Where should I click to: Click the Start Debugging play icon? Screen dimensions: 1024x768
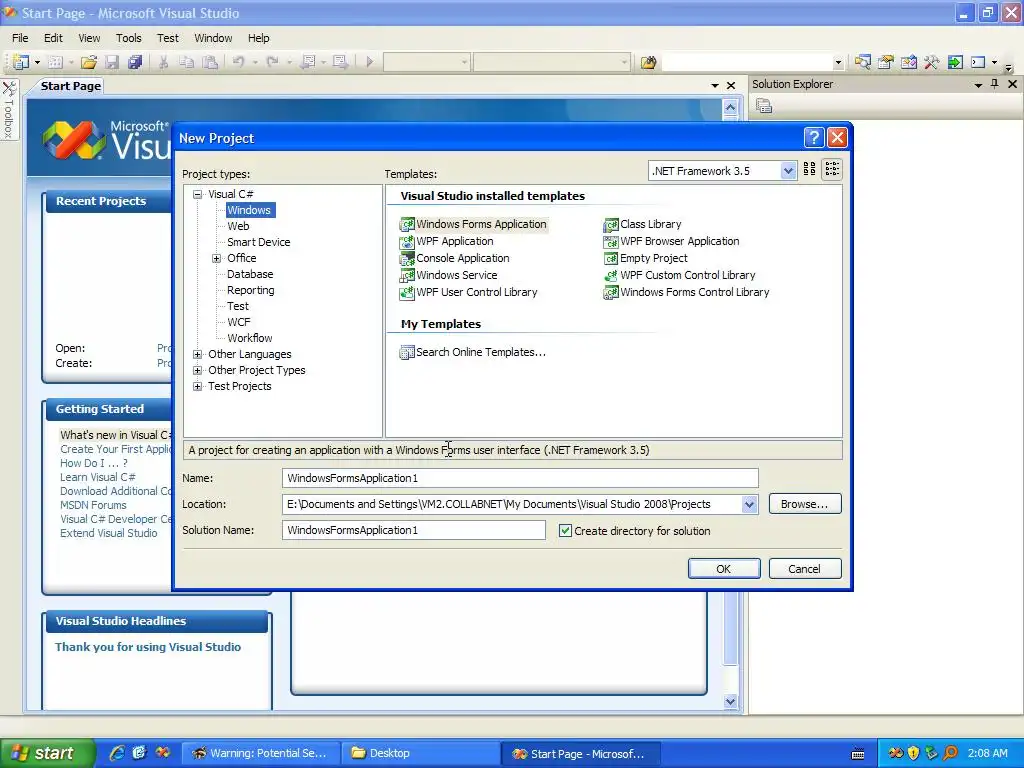pos(370,62)
